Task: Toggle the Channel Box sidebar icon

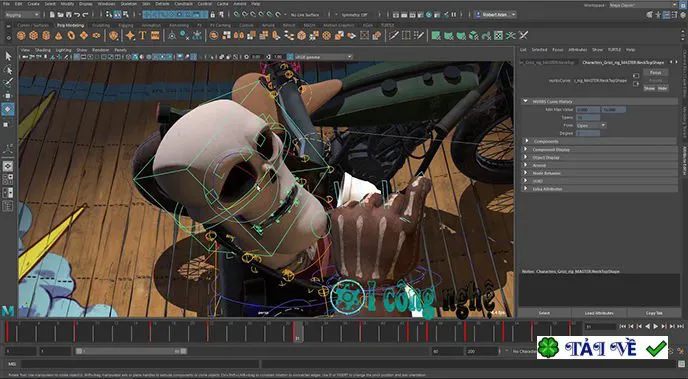Action: [682, 14]
